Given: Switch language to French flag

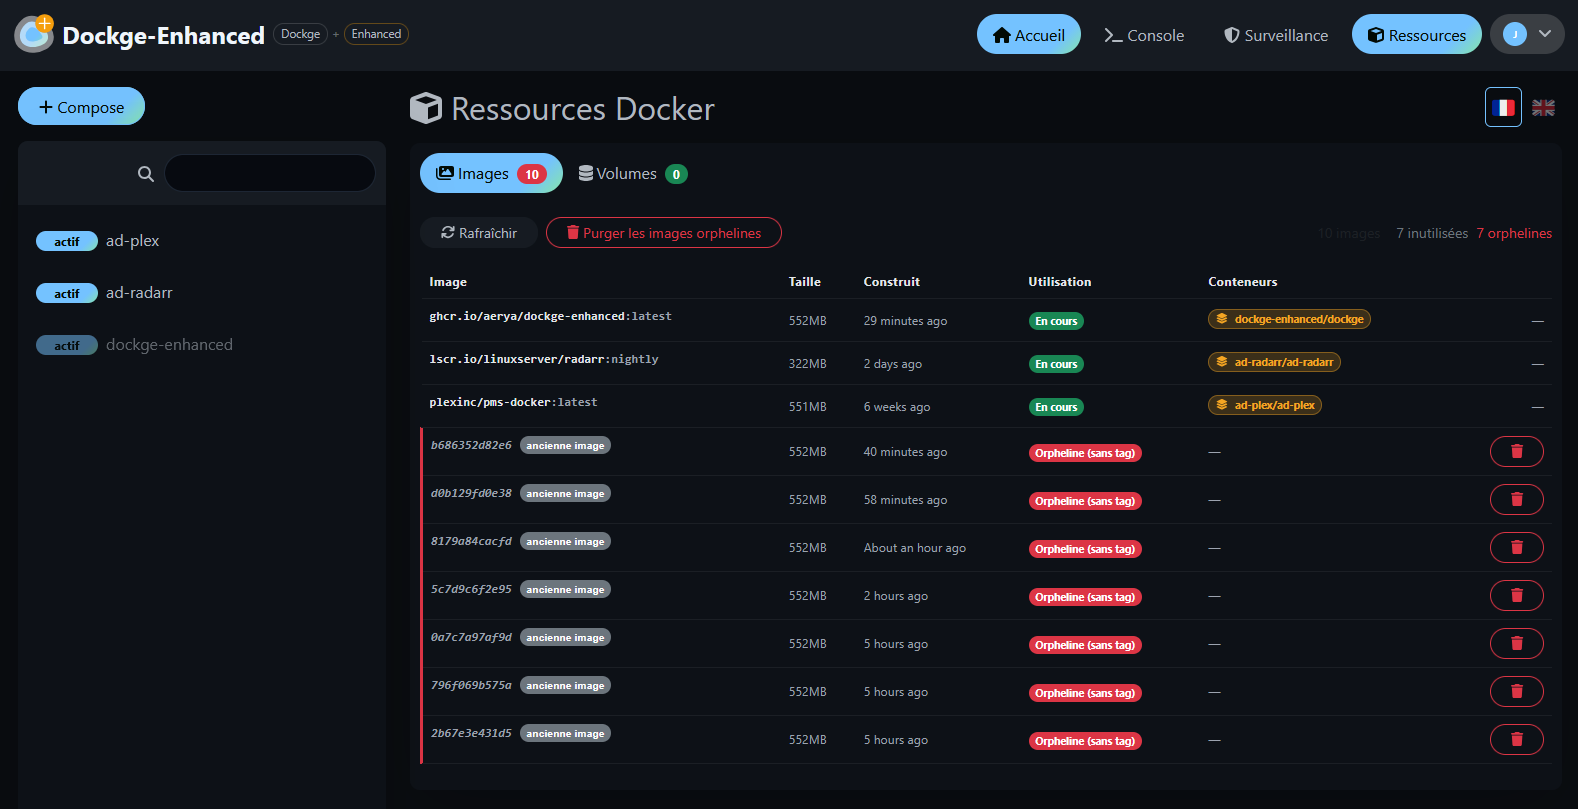Looking at the screenshot, I should coord(1503,108).
